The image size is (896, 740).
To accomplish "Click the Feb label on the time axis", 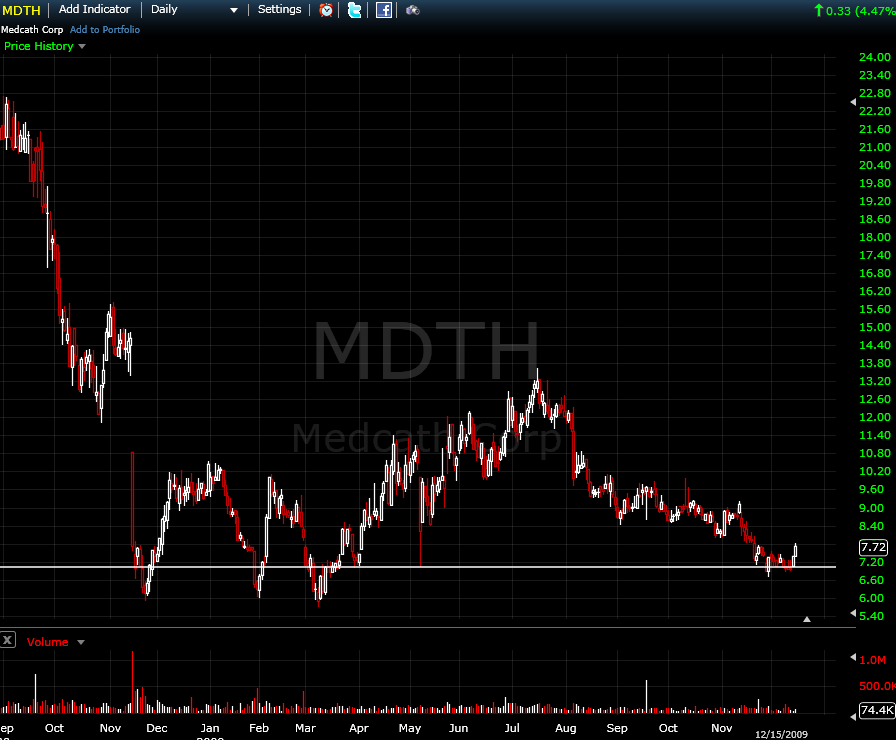I will 259,728.
